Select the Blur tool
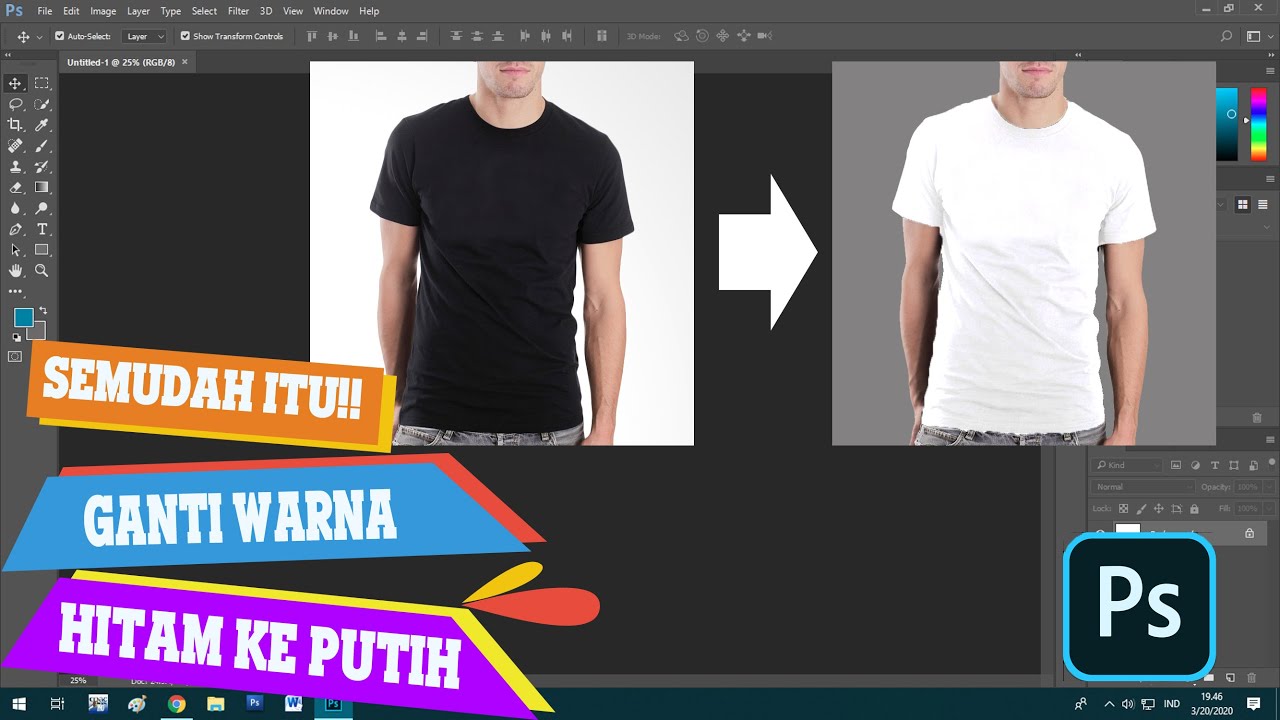1280x720 pixels. [x=15, y=208]
